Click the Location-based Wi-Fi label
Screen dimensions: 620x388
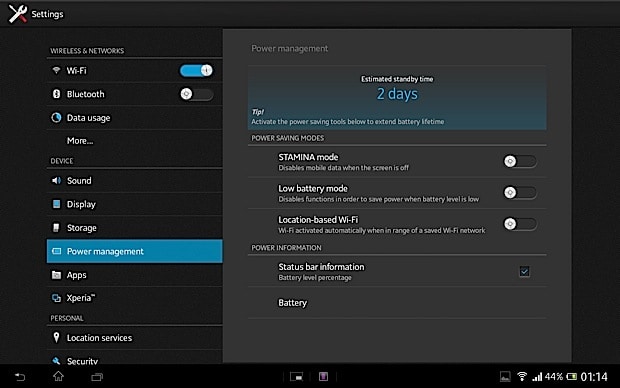point(318,220)
